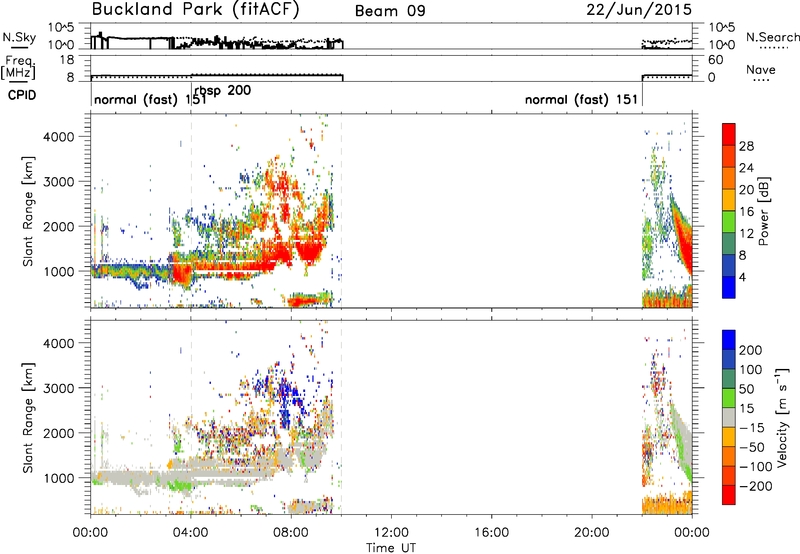This screenshot has height=554, width=800.
Task: Click the 'Power [dB]' colorbar label
Action: (x=763, y=211)
